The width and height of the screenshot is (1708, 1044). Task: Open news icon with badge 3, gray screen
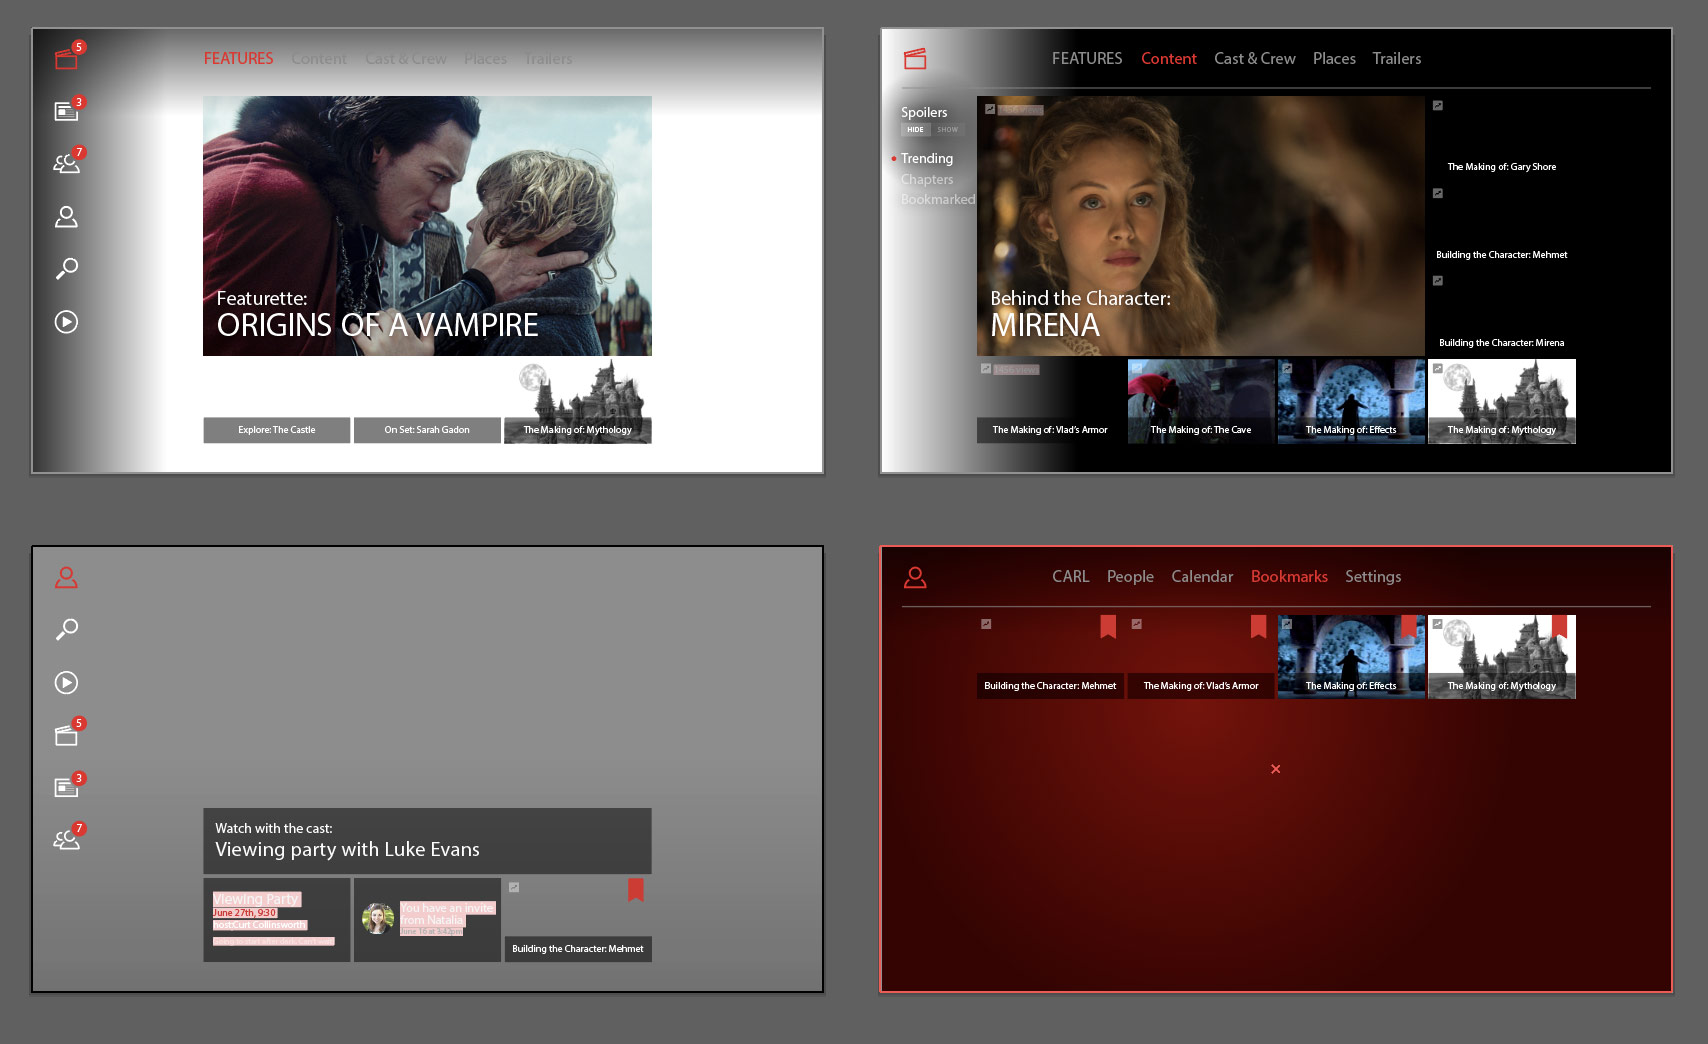[66, 787]
